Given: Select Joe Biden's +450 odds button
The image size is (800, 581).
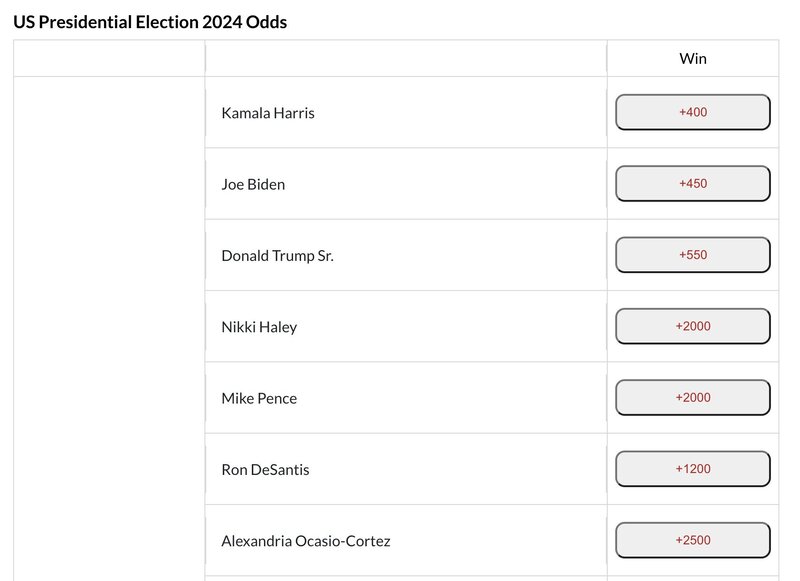Looking at the screenshot, I should pos(692,184).
